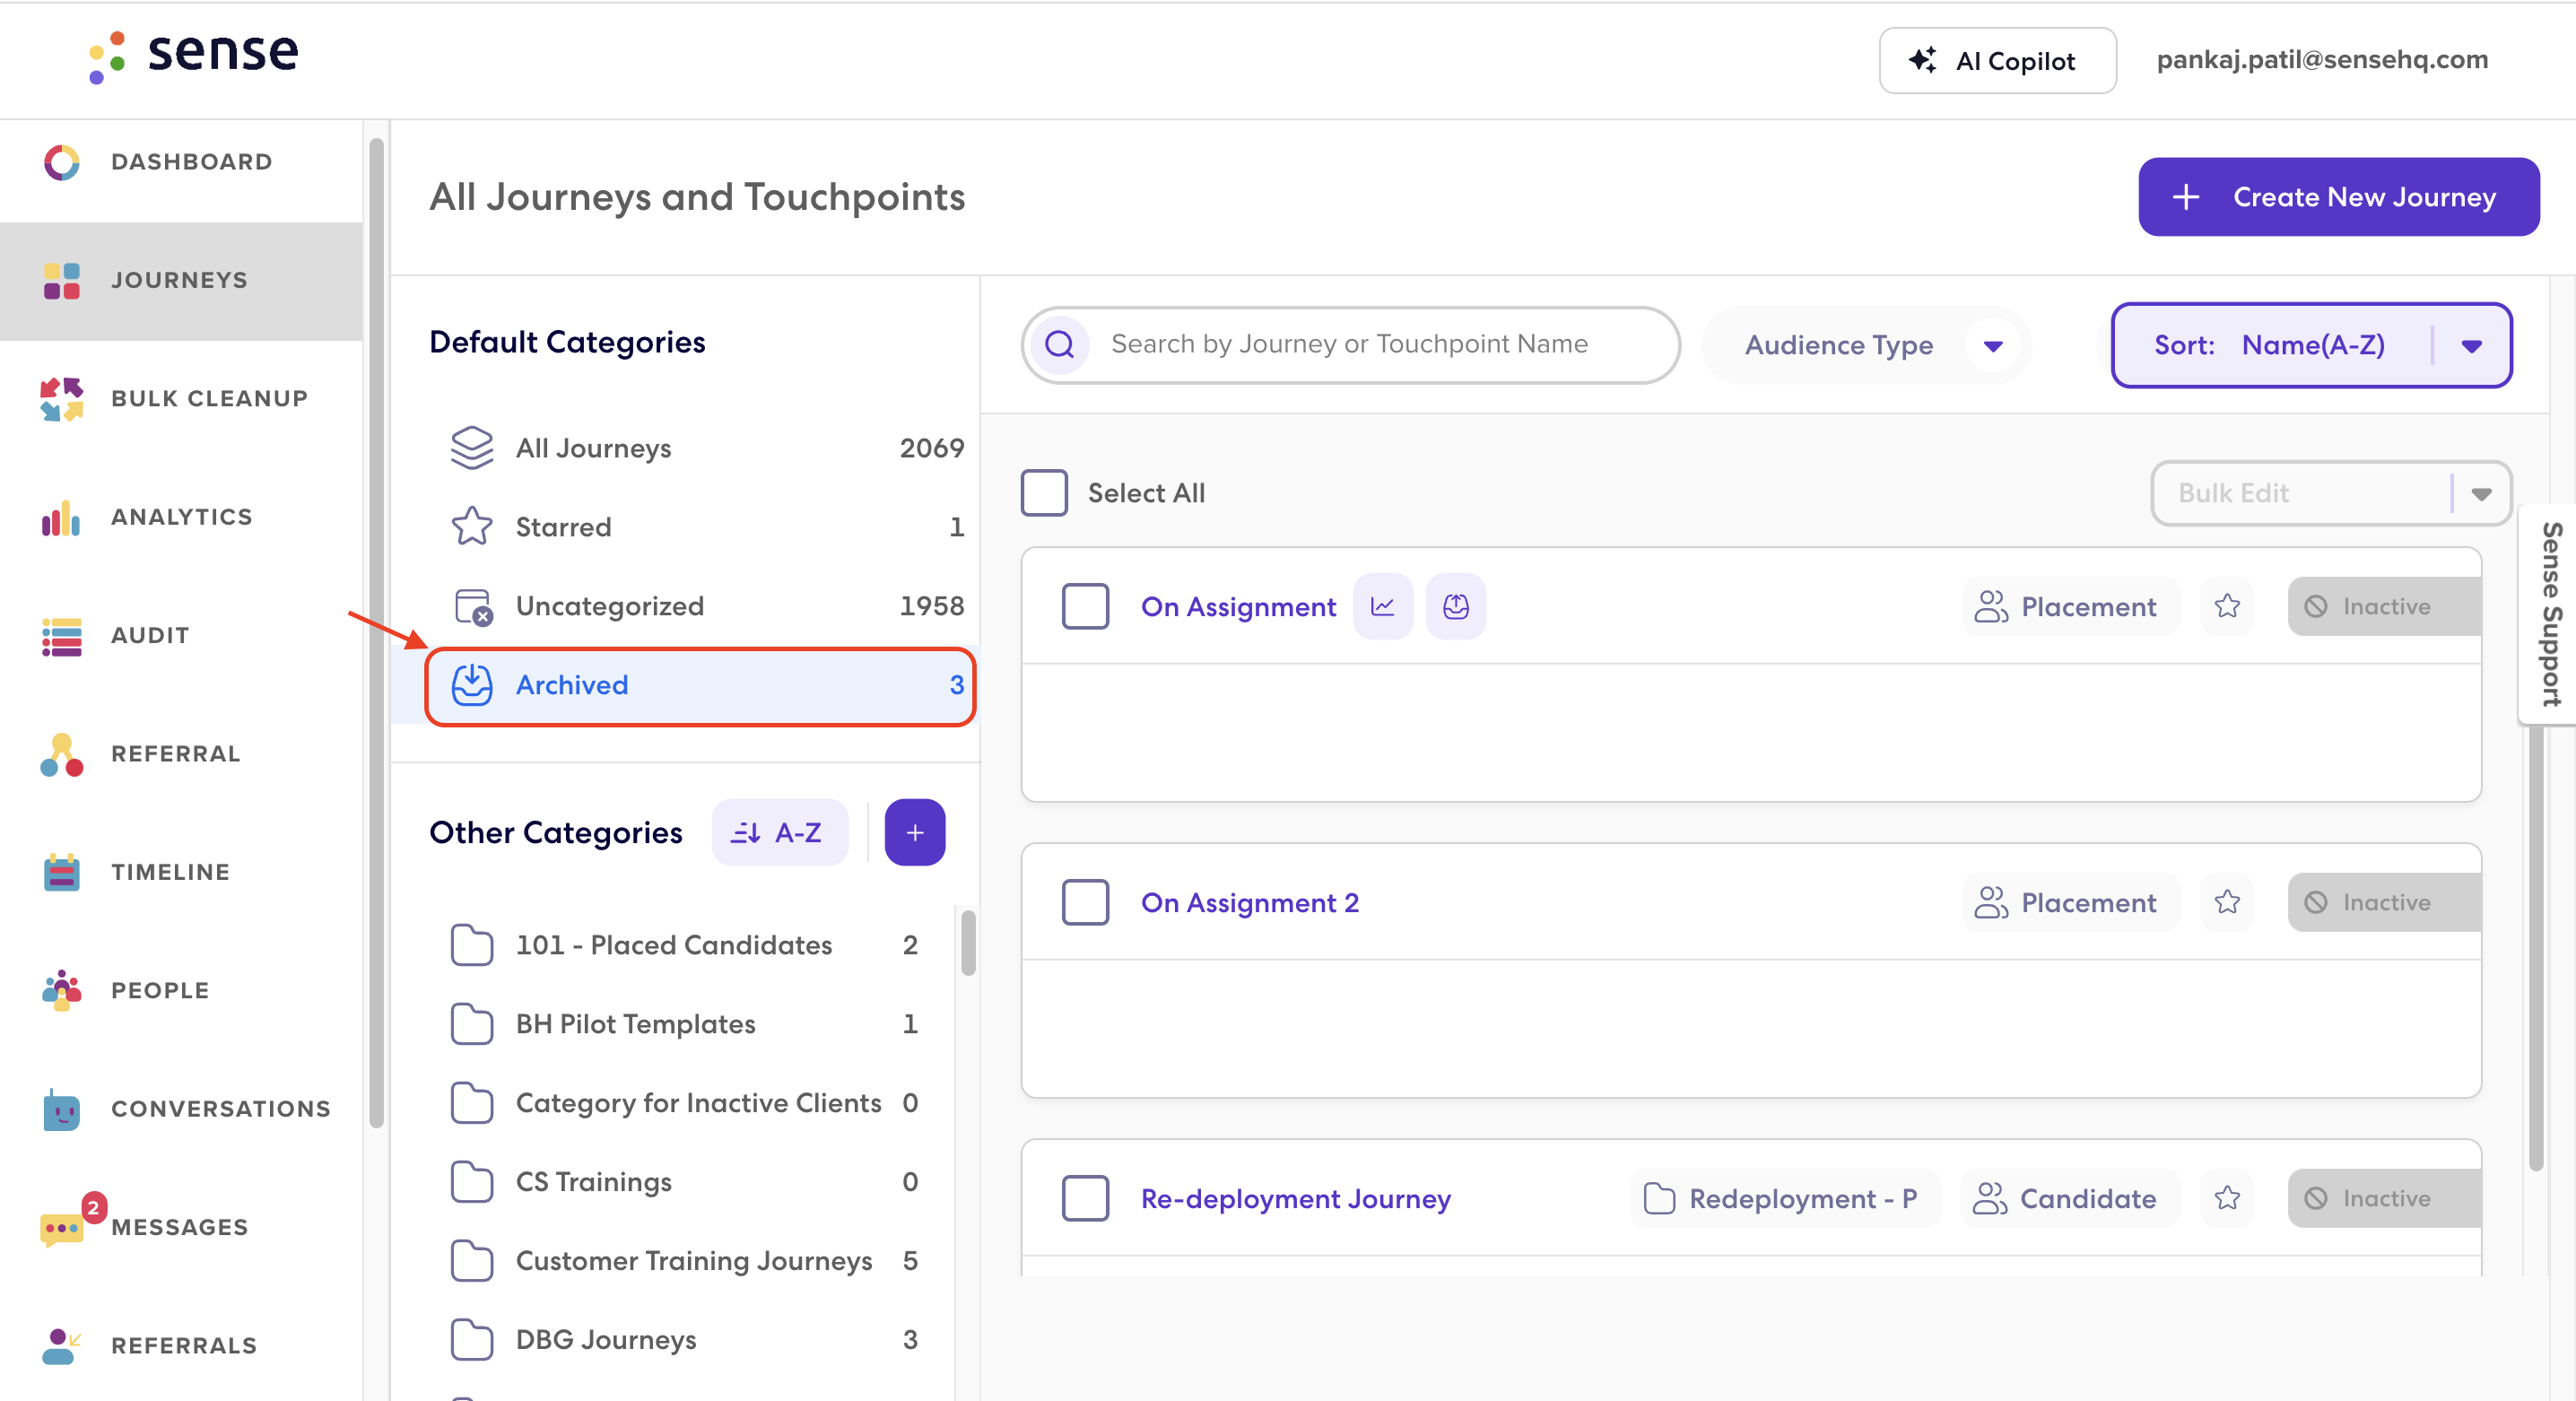
Task: Click the Archived inbox icon
Action: coord(471,685)
